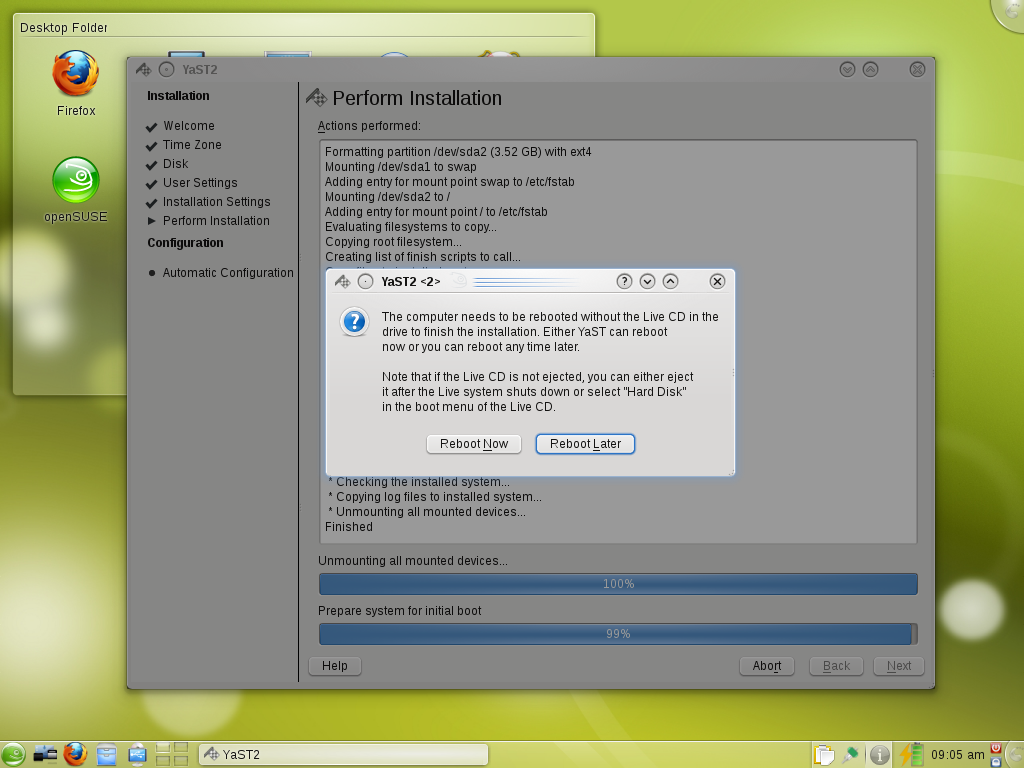Click the 100% unmounting progress bar

(618, 584)
